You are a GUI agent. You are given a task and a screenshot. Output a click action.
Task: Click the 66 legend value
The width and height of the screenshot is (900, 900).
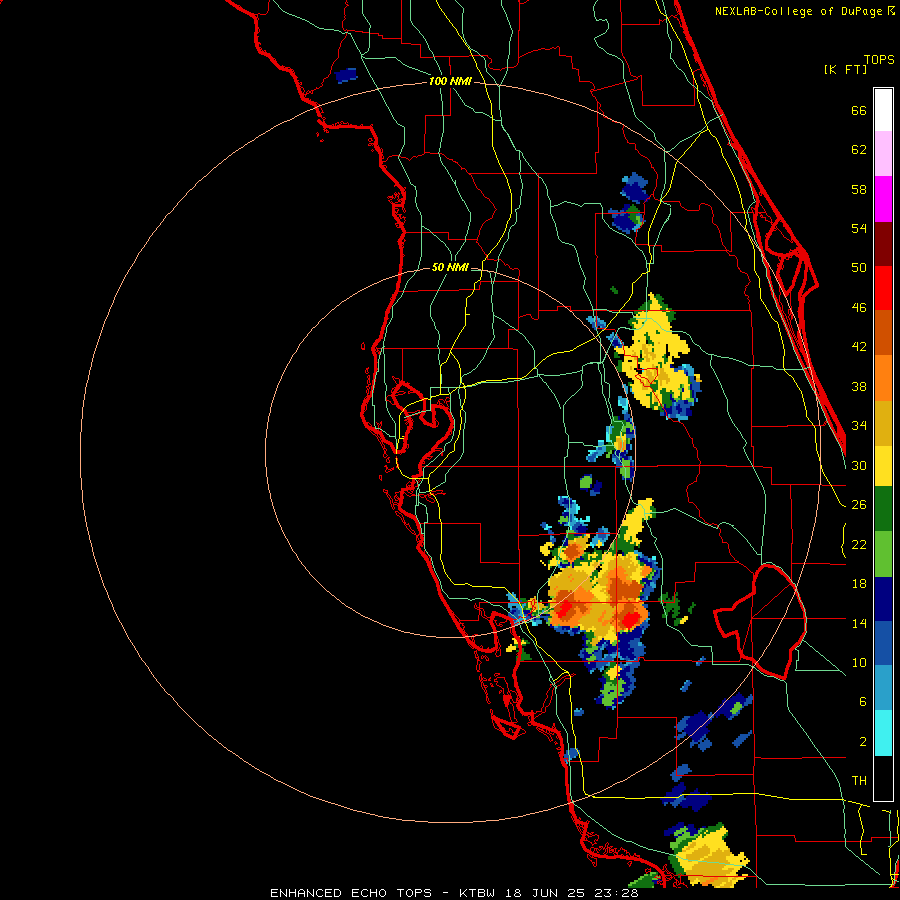click(859, 110)
